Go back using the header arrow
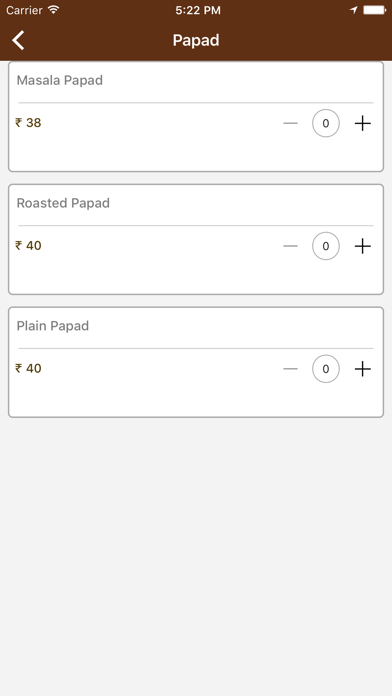The width and height of the screenshot is (392, 696). pos(18,40)
